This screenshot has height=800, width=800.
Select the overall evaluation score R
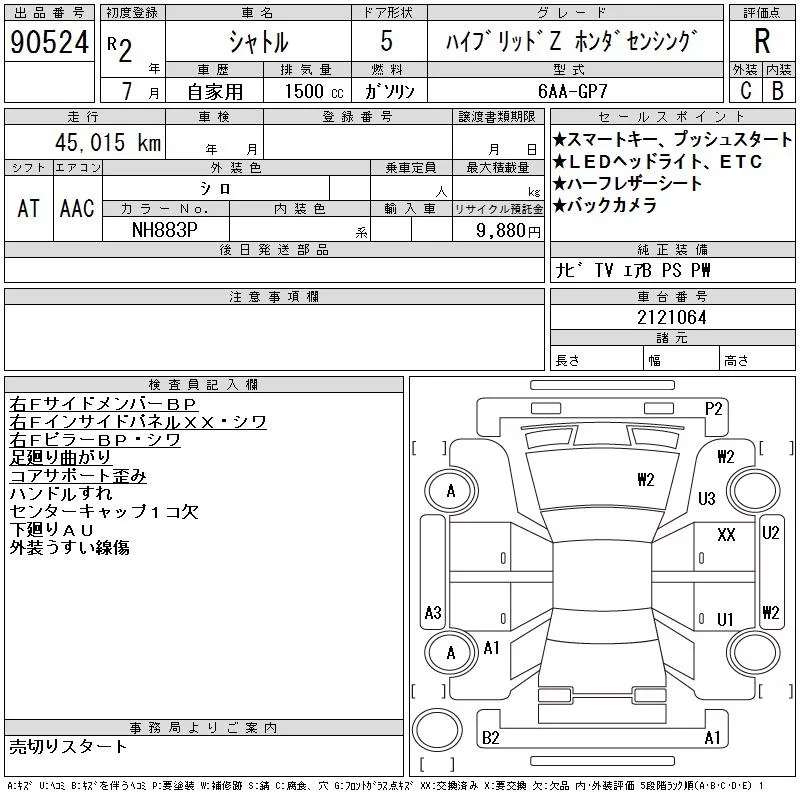point(762,41)
